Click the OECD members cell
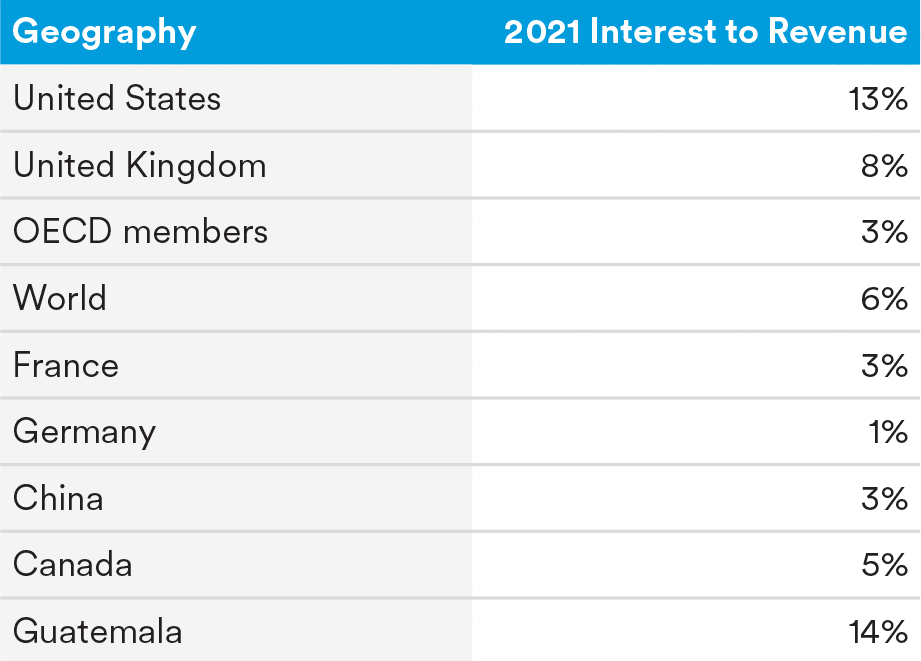Screen dimensions: 921x661 [x=141, y=232]
